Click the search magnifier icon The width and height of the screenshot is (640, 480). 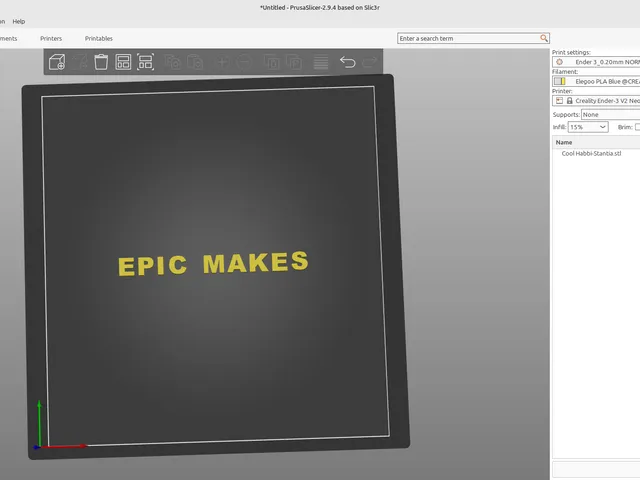coord(544,38)
